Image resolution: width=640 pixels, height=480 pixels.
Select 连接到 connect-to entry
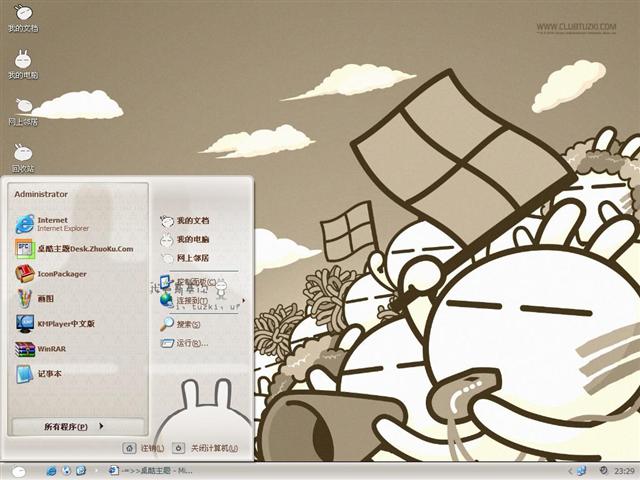(184, 300)
